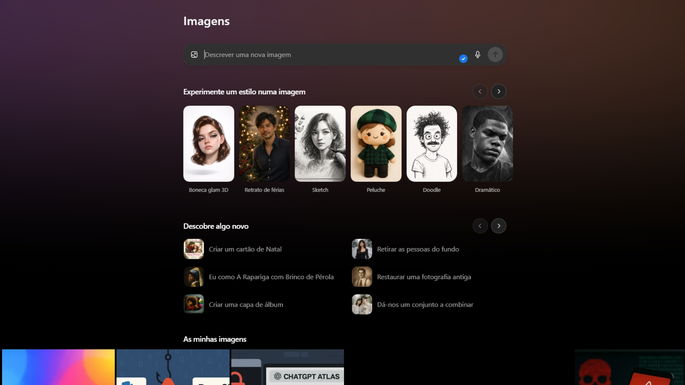Image resolution: width=685 pixels, height=385 pixels.
Task: Click the Pearl Earring painting suggestion icon
Action: point(194,277)
